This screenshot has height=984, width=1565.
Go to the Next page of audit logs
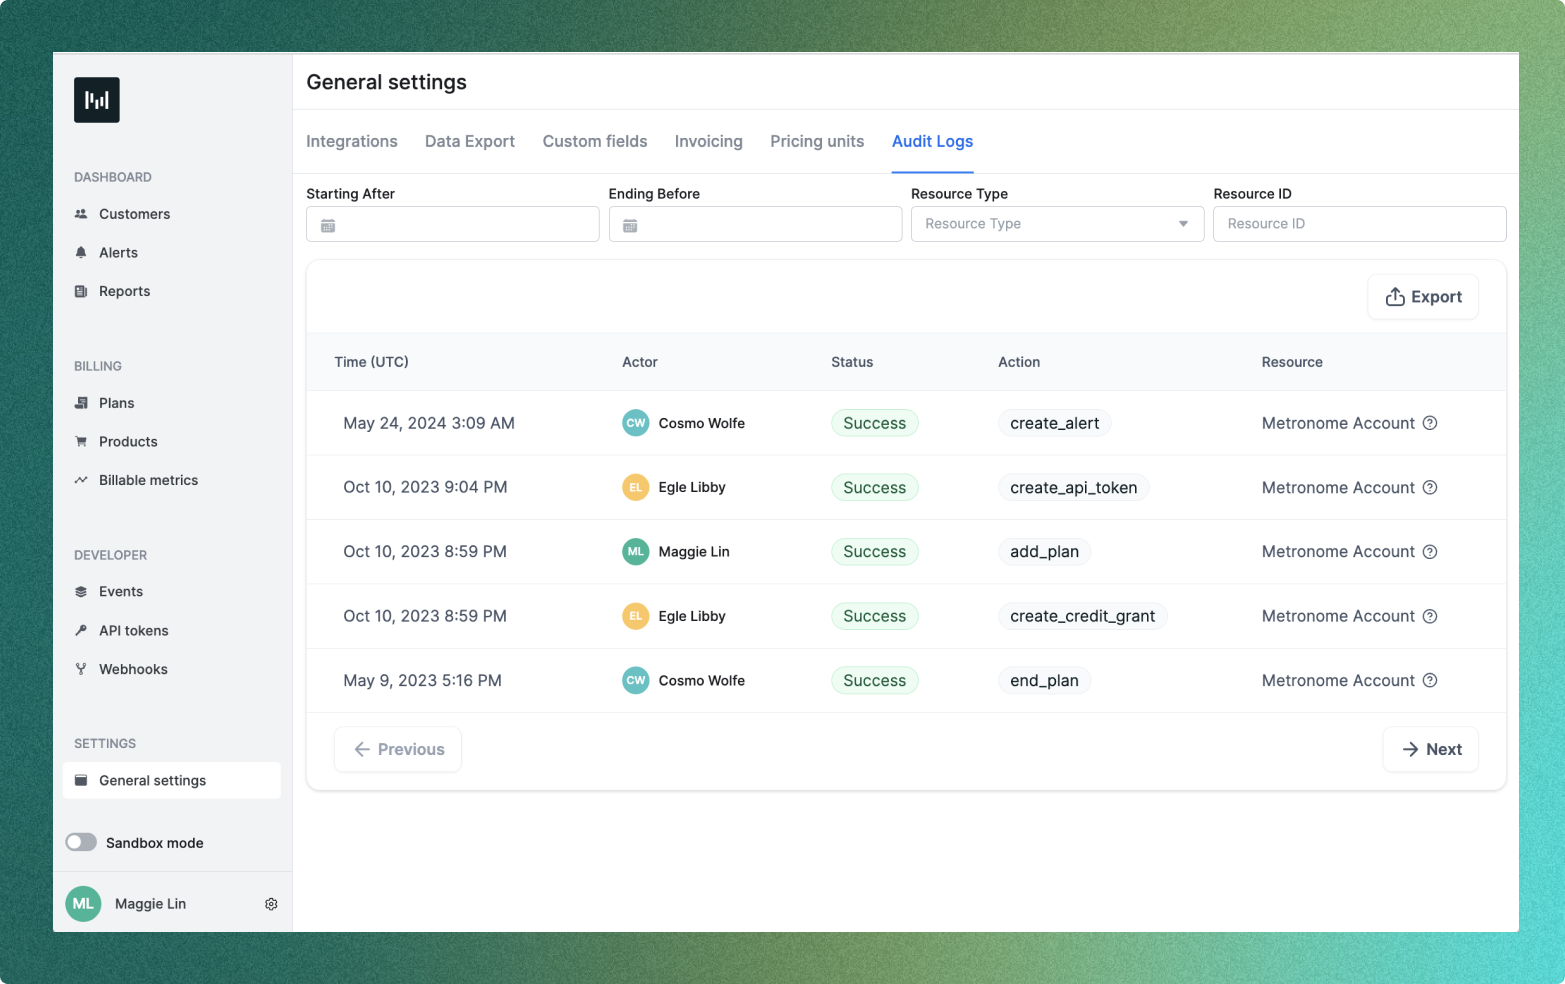pos(1430,749)
